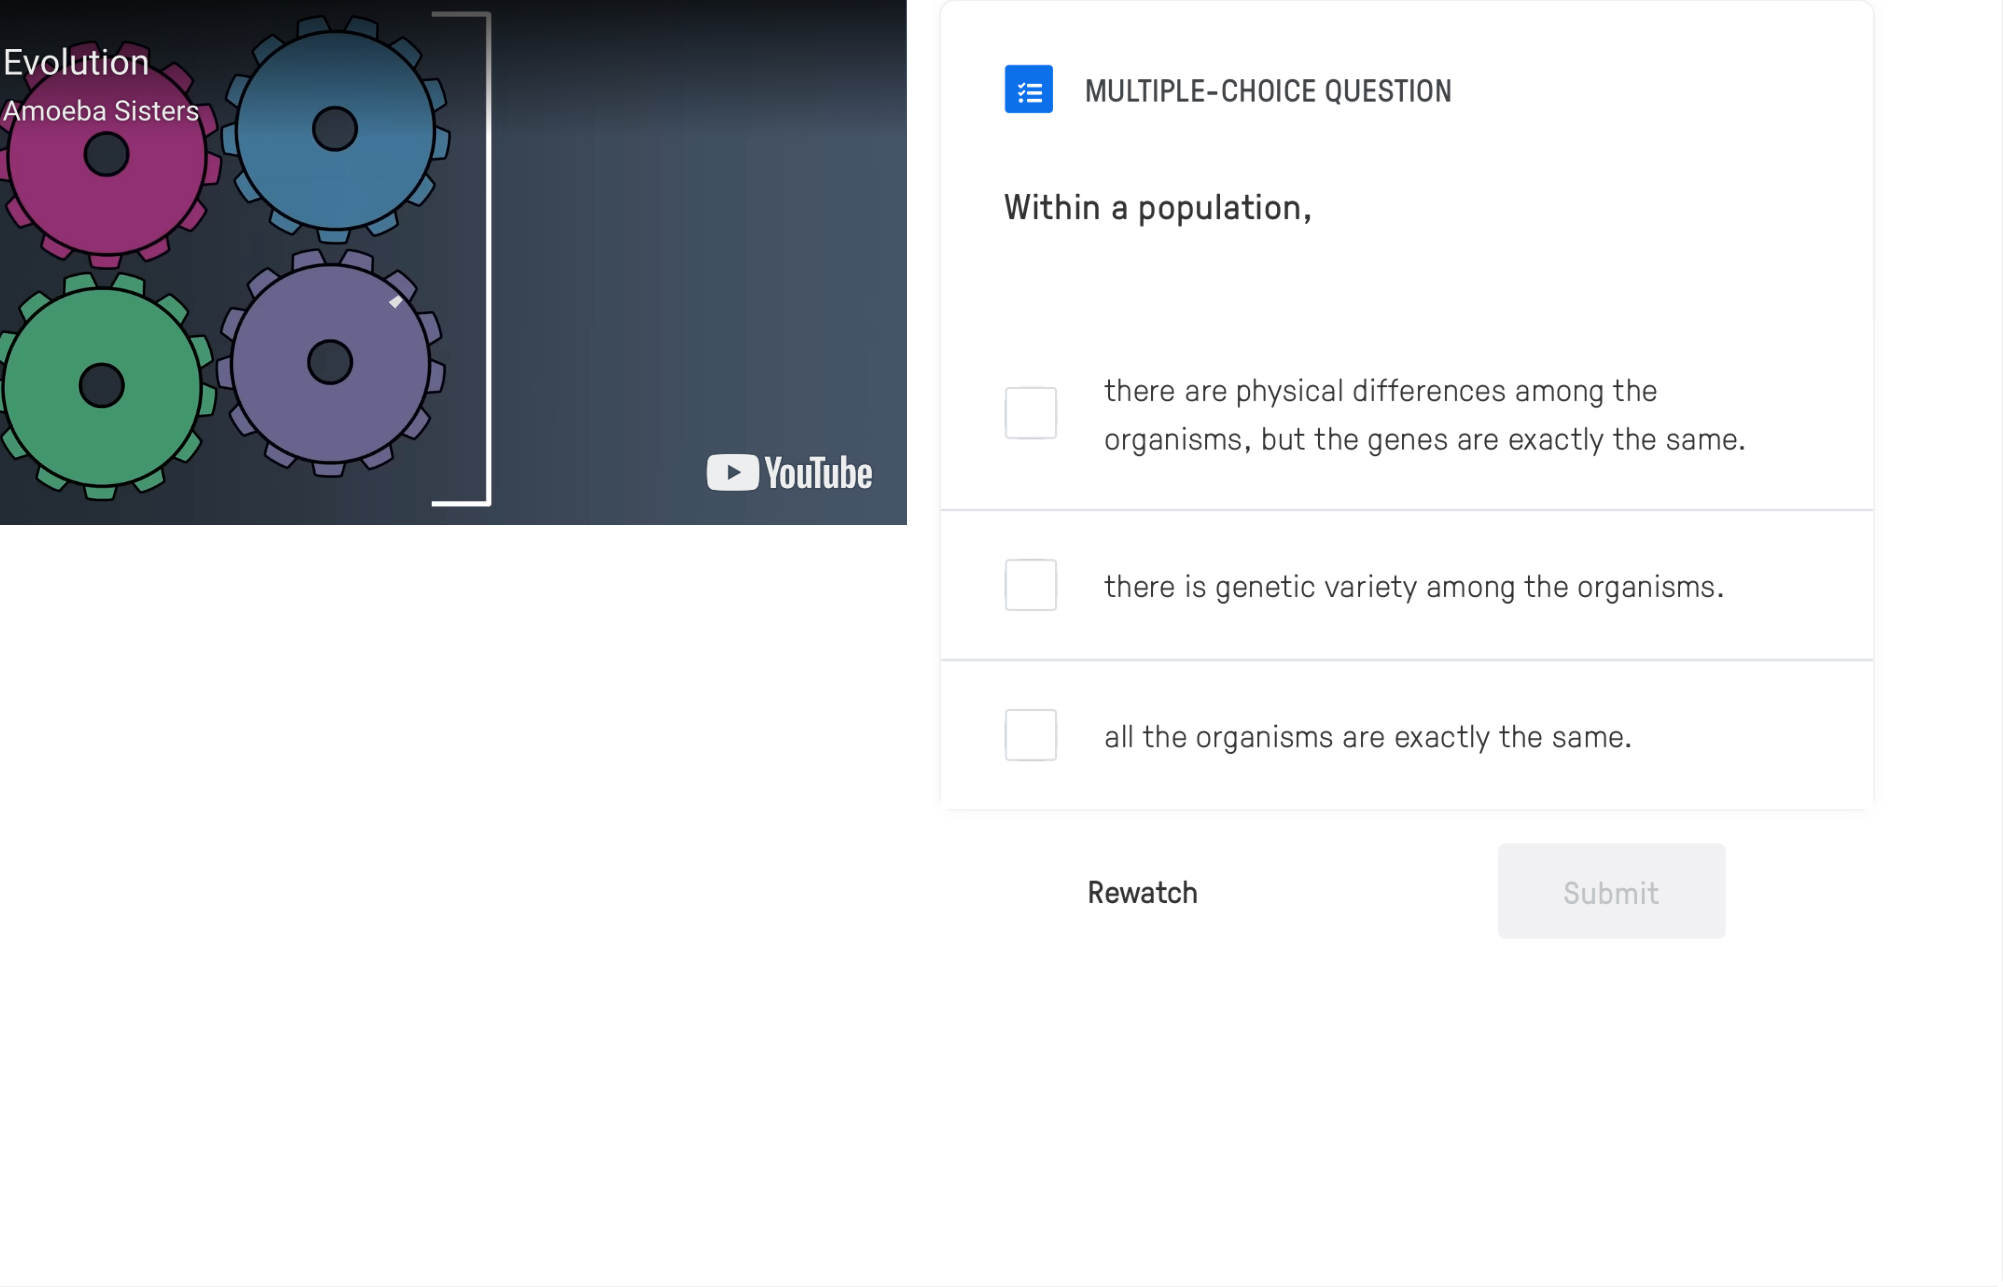Click the green gear in video
The image size is (2003, 1287).
[102, 386]
